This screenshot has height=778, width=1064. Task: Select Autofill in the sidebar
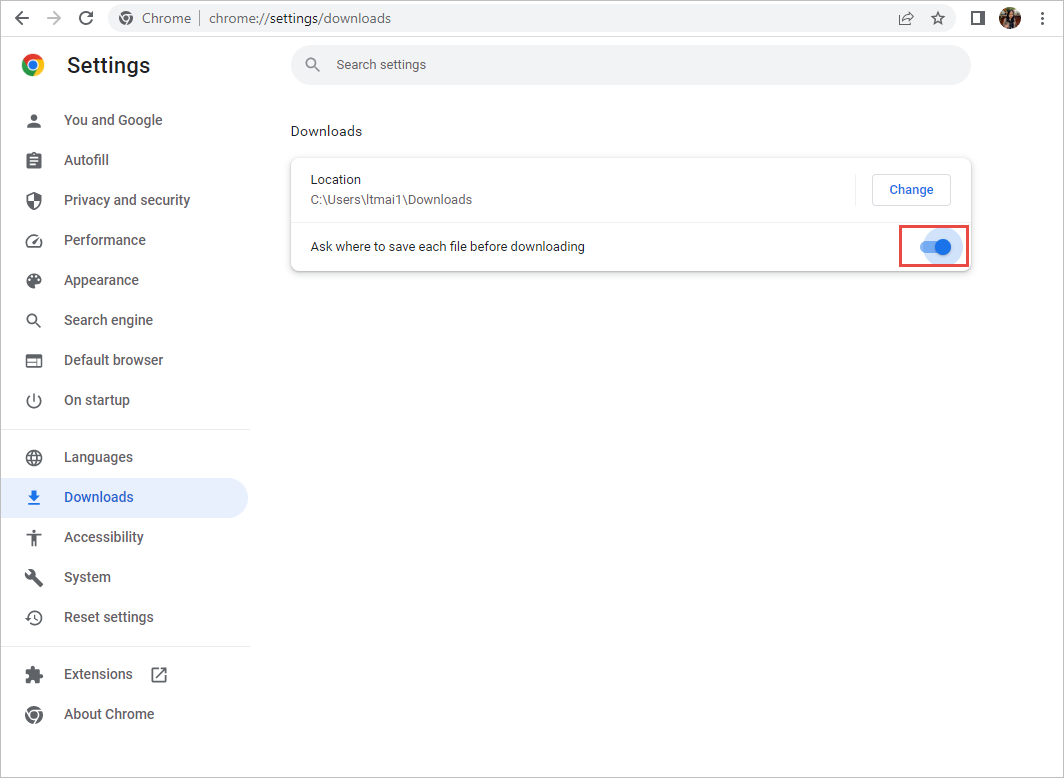point(86,160)
